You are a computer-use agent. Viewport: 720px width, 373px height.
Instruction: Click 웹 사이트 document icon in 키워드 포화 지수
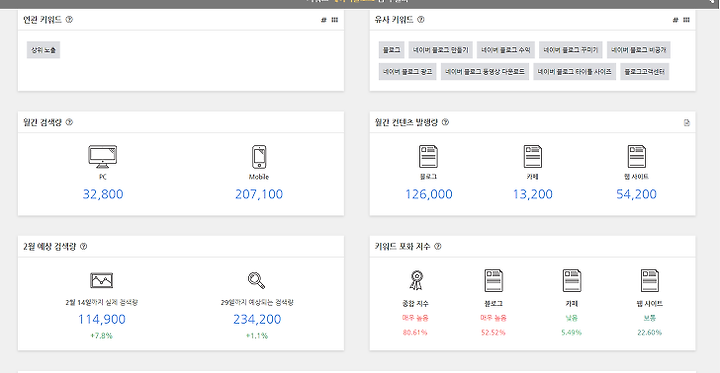[650, 281]
